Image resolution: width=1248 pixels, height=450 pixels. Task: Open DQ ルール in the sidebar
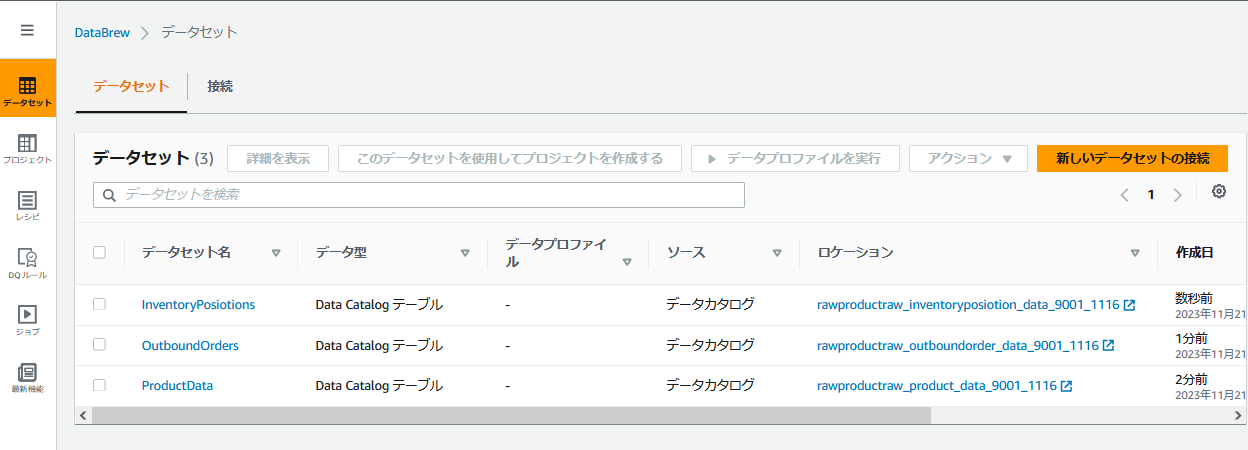(x=28, y=263)
